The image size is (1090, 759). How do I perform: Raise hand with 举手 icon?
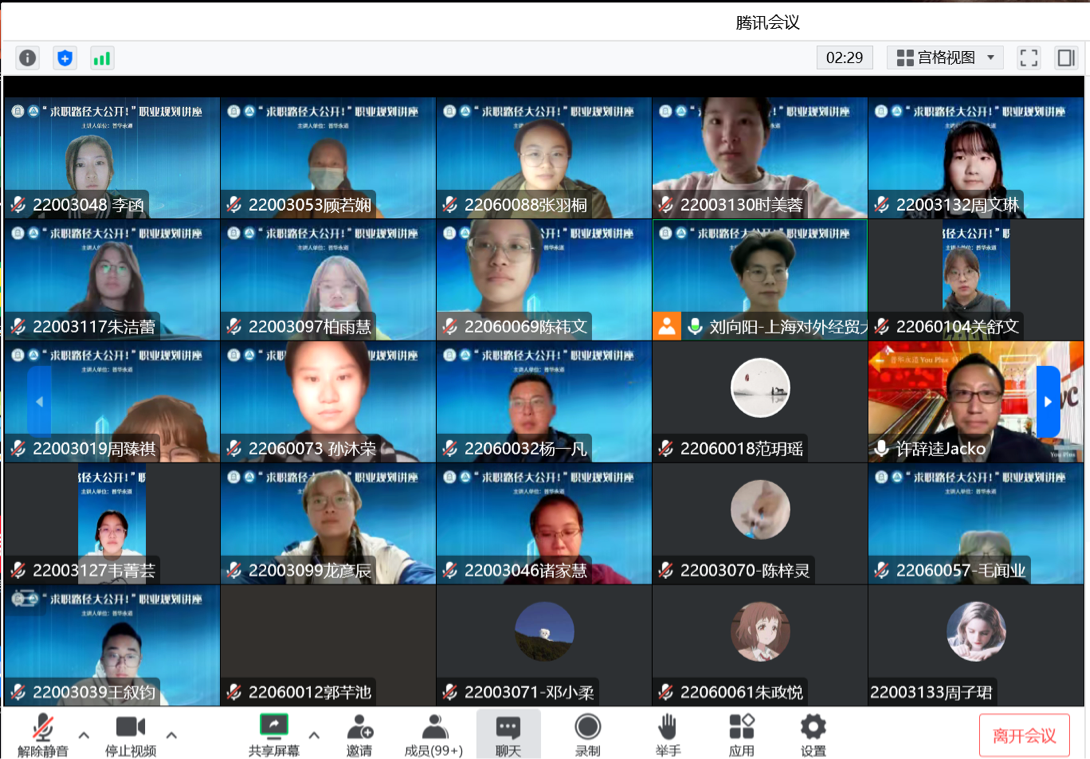coord(667,733)
